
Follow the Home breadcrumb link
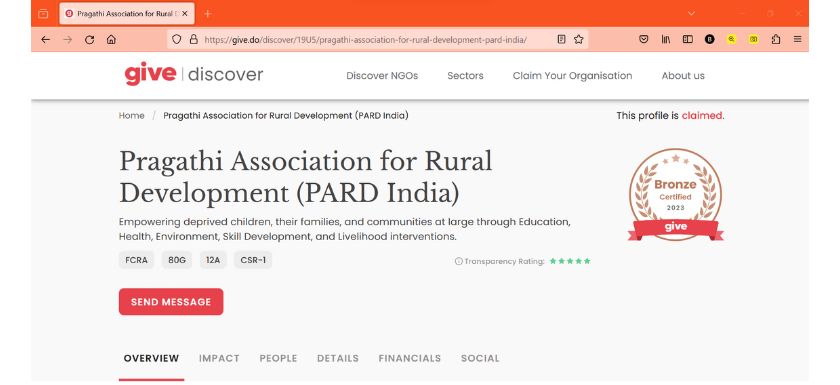tap(132, 115)
